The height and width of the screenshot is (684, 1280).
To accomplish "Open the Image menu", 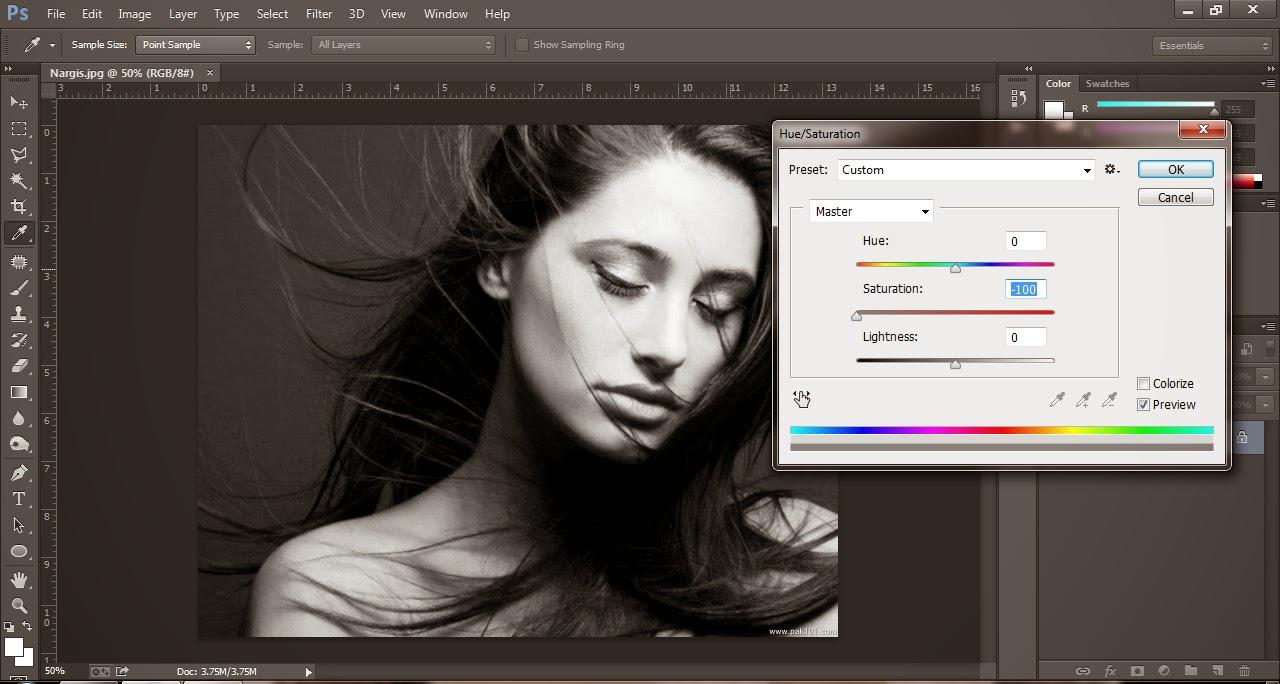I will coord(134,13).
